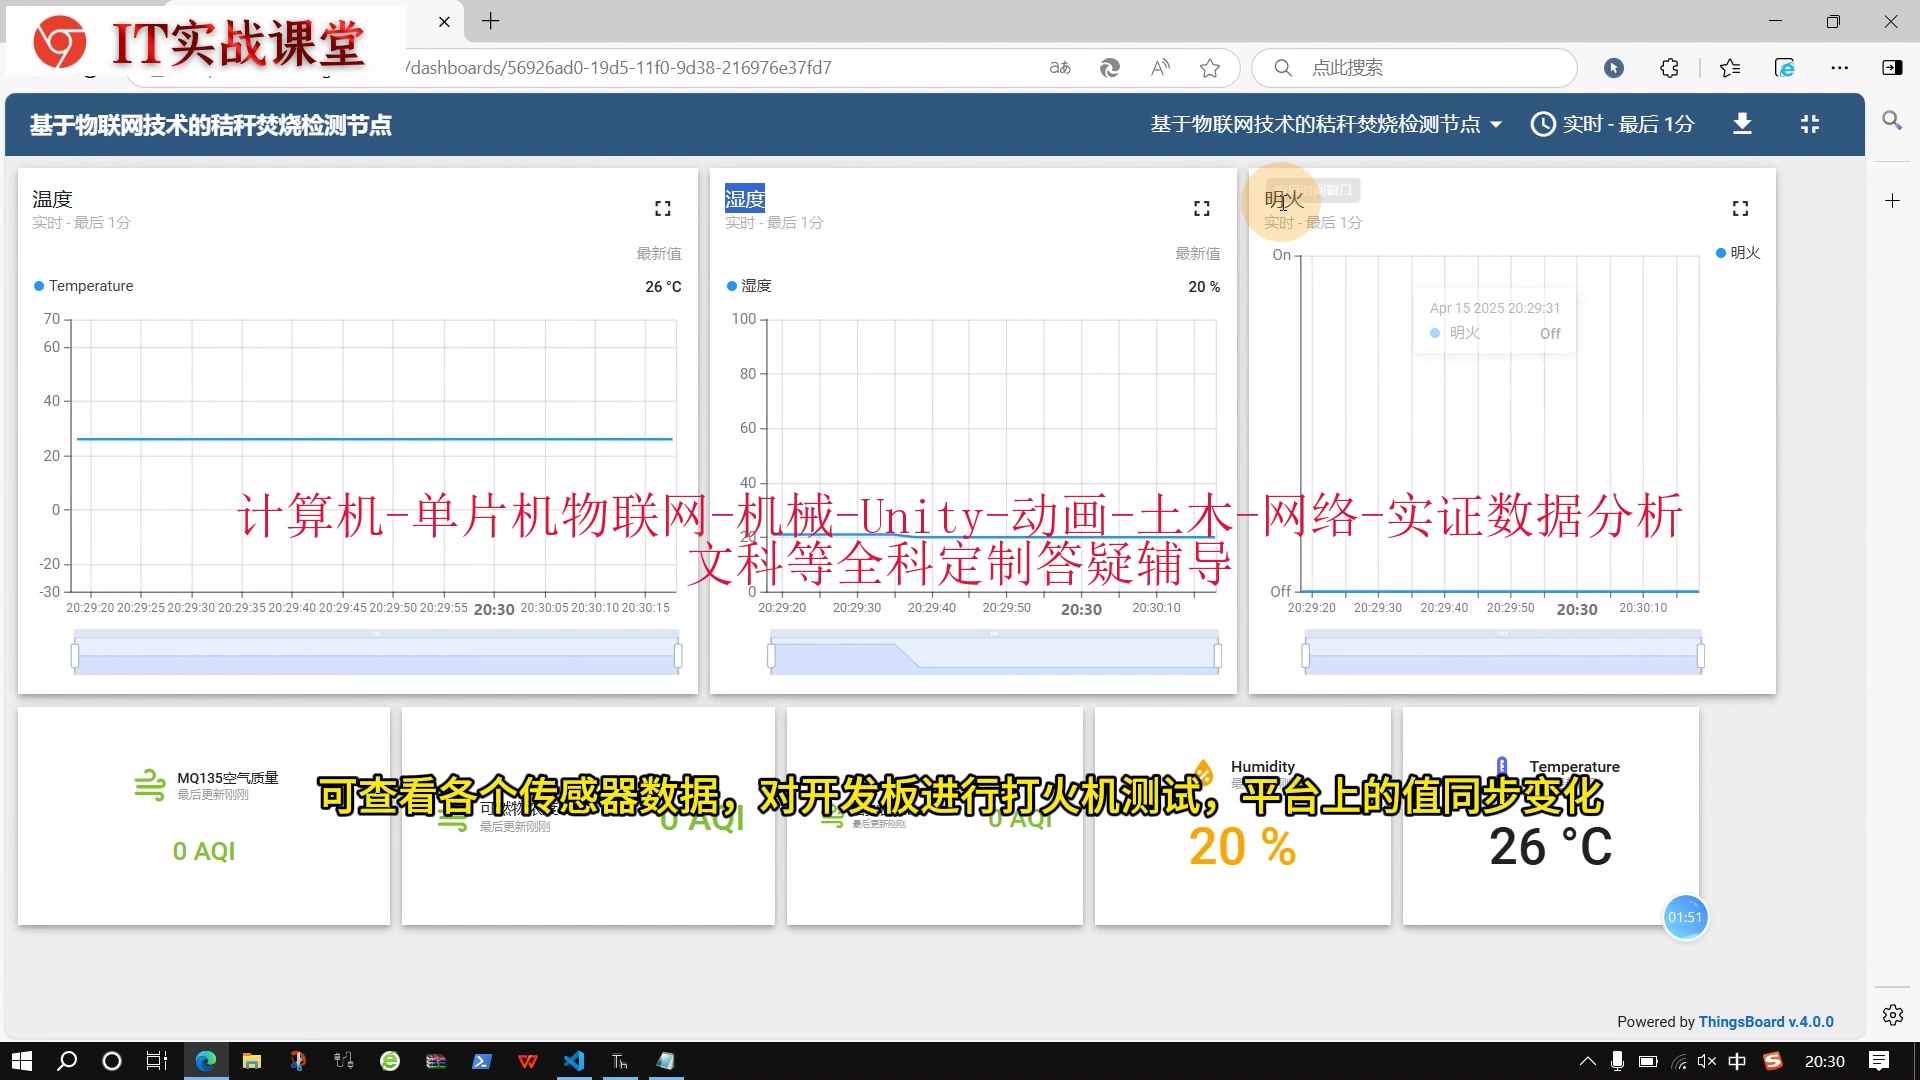
Task: Open the 实时 - 最后 1分 time window selector
Action: click(1613, 124)
